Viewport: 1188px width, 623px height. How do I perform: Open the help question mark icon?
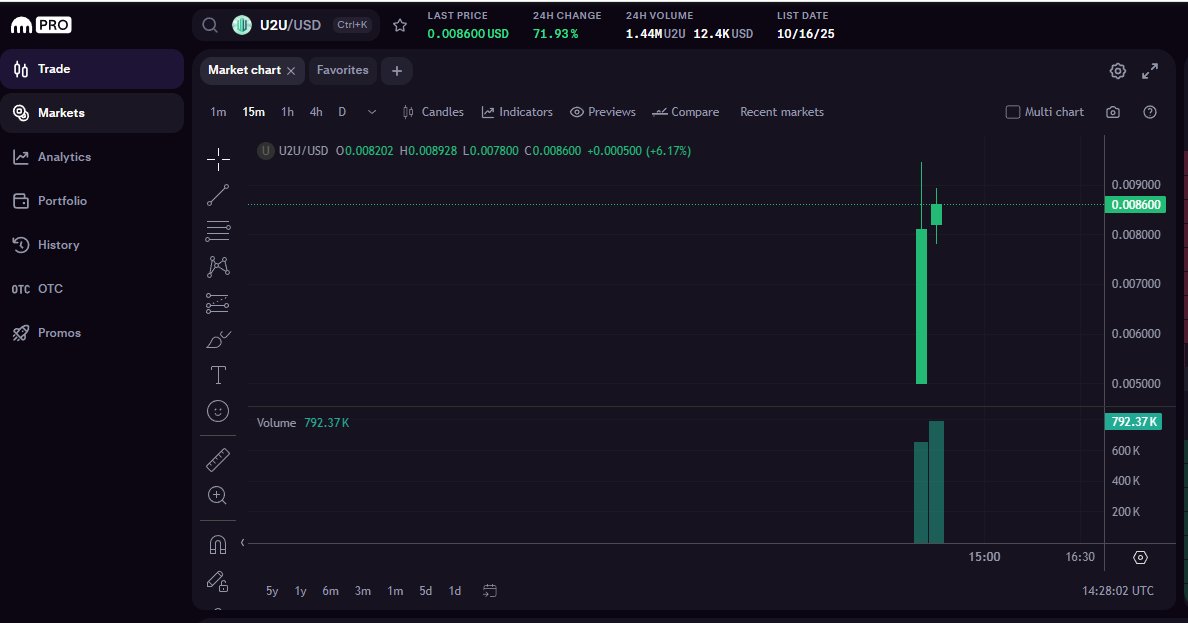click(1150, 112)
